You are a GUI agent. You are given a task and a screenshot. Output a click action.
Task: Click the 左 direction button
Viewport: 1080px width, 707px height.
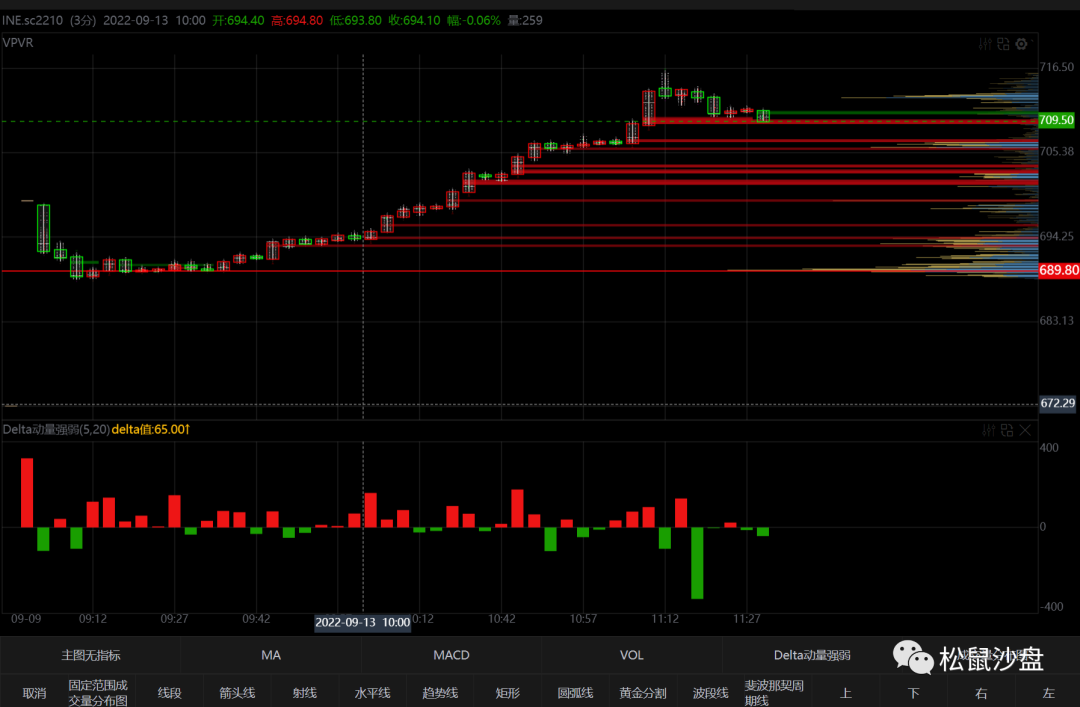pyautogui.click(x=1048, y=693)
